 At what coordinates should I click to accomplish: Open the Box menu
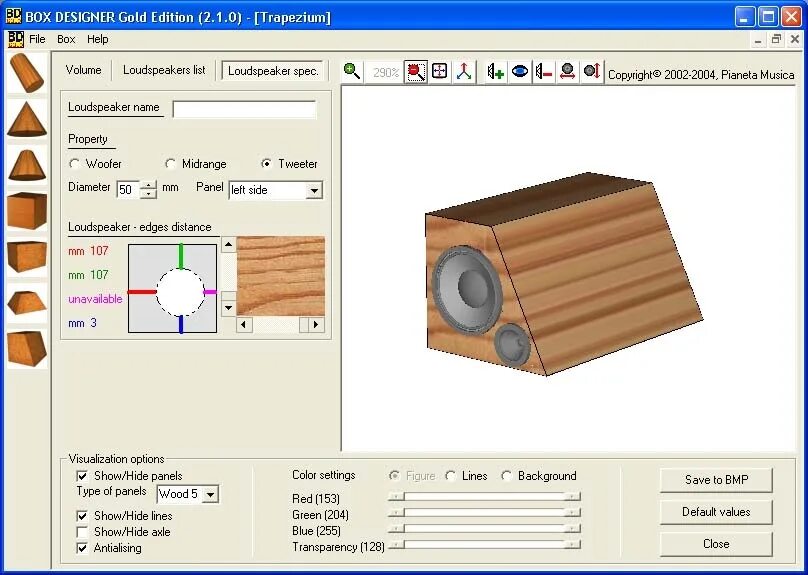pos(66,39)
